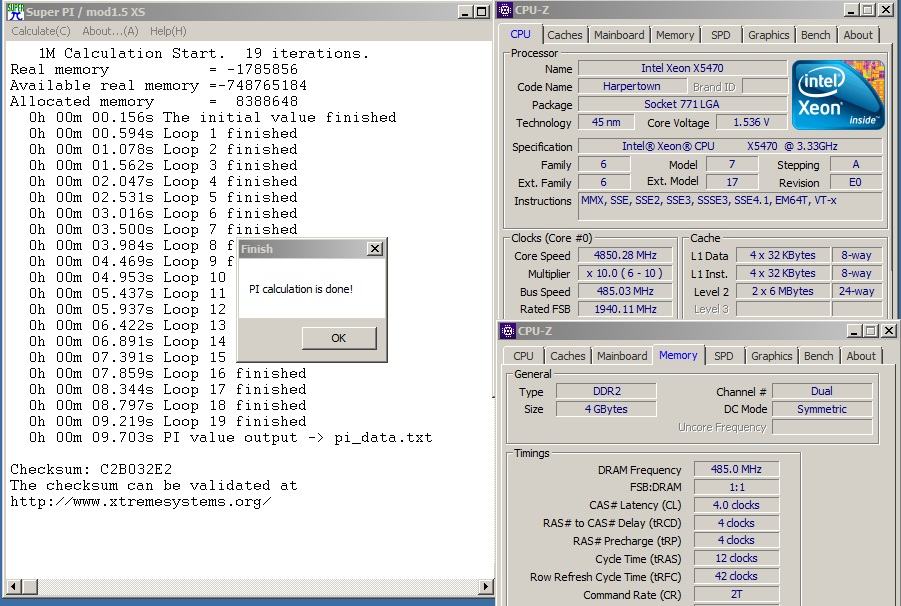This screenshot has width=901, height=606.
Task: Select the CPU tab in the top CPU-Z window
Action: [521, 34]
